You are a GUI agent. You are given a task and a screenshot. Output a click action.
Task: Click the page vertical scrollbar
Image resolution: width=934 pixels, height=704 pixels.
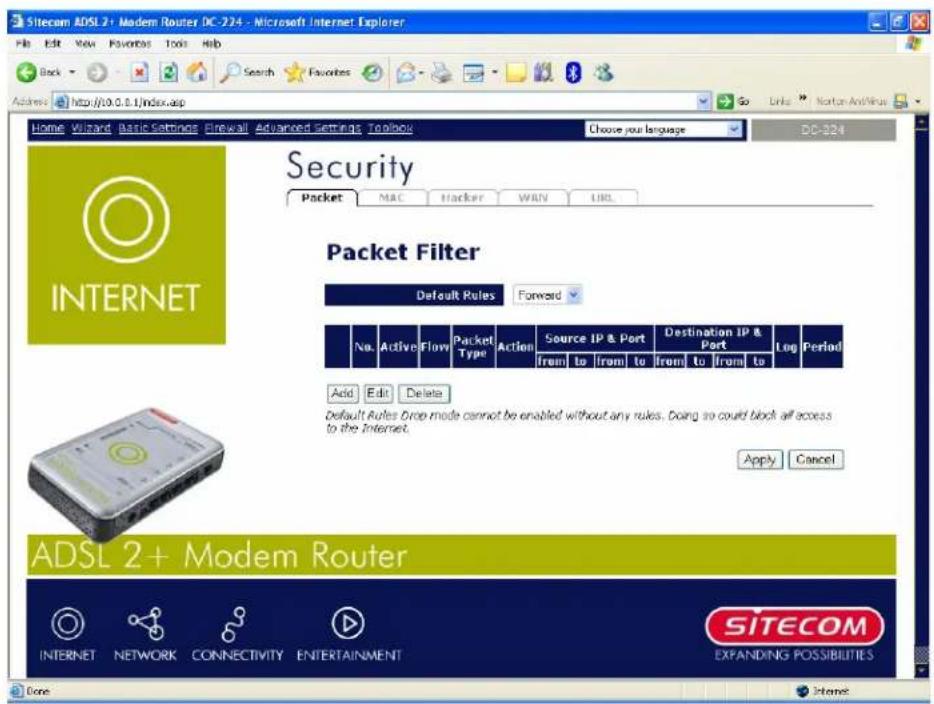point(922,396)
